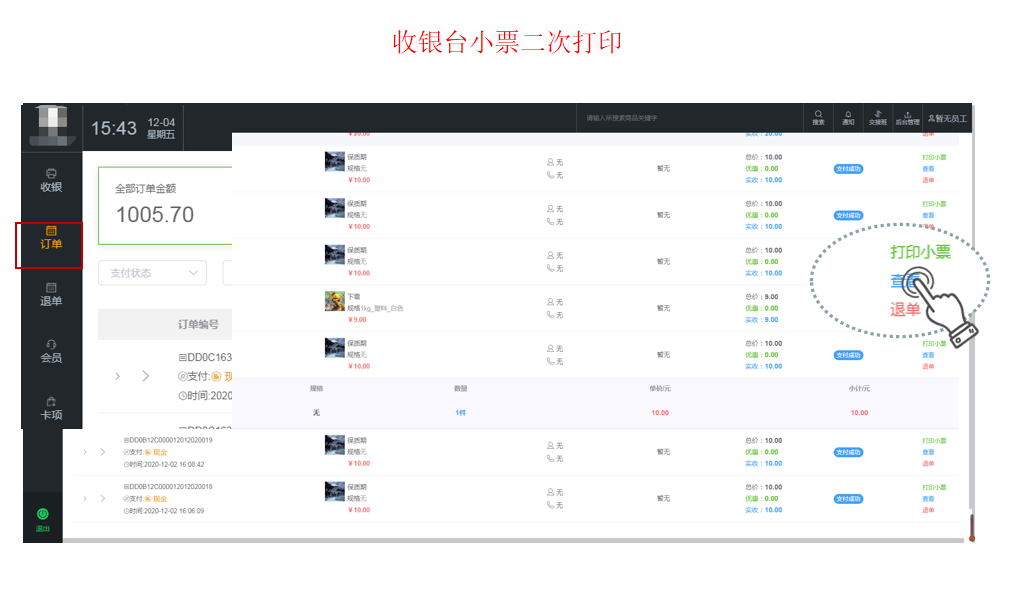Click total order amount 1005.70

(x=154, y=215)
